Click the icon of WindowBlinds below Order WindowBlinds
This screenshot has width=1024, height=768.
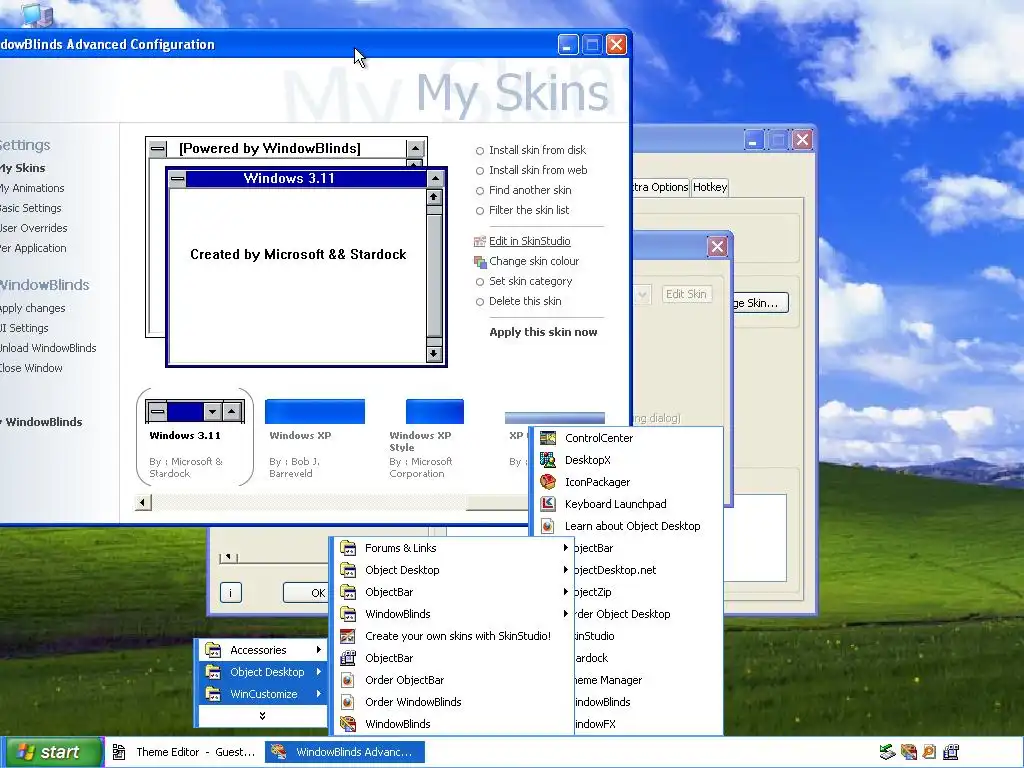click(x=347, y=724)
